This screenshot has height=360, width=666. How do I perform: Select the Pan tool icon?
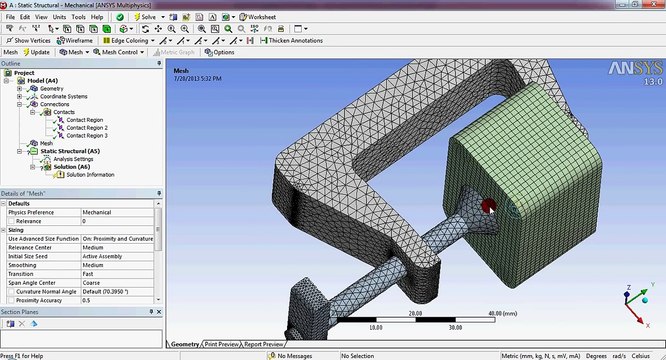click(x=158, y=29)
